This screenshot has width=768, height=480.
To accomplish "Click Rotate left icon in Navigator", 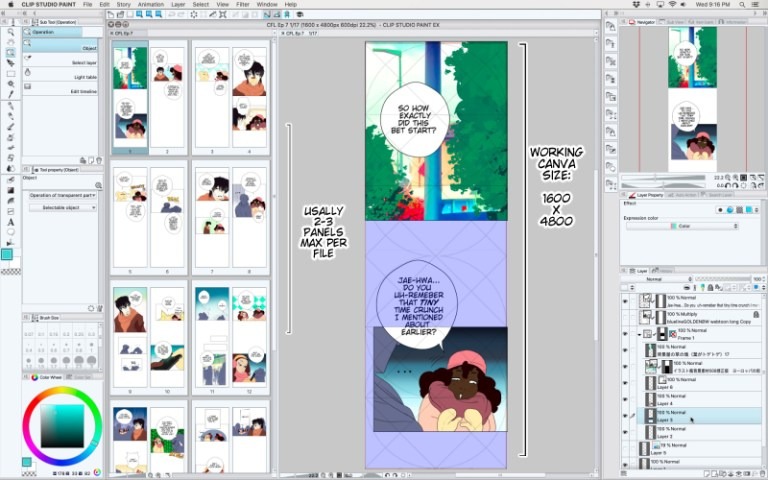I will [730, 186].
